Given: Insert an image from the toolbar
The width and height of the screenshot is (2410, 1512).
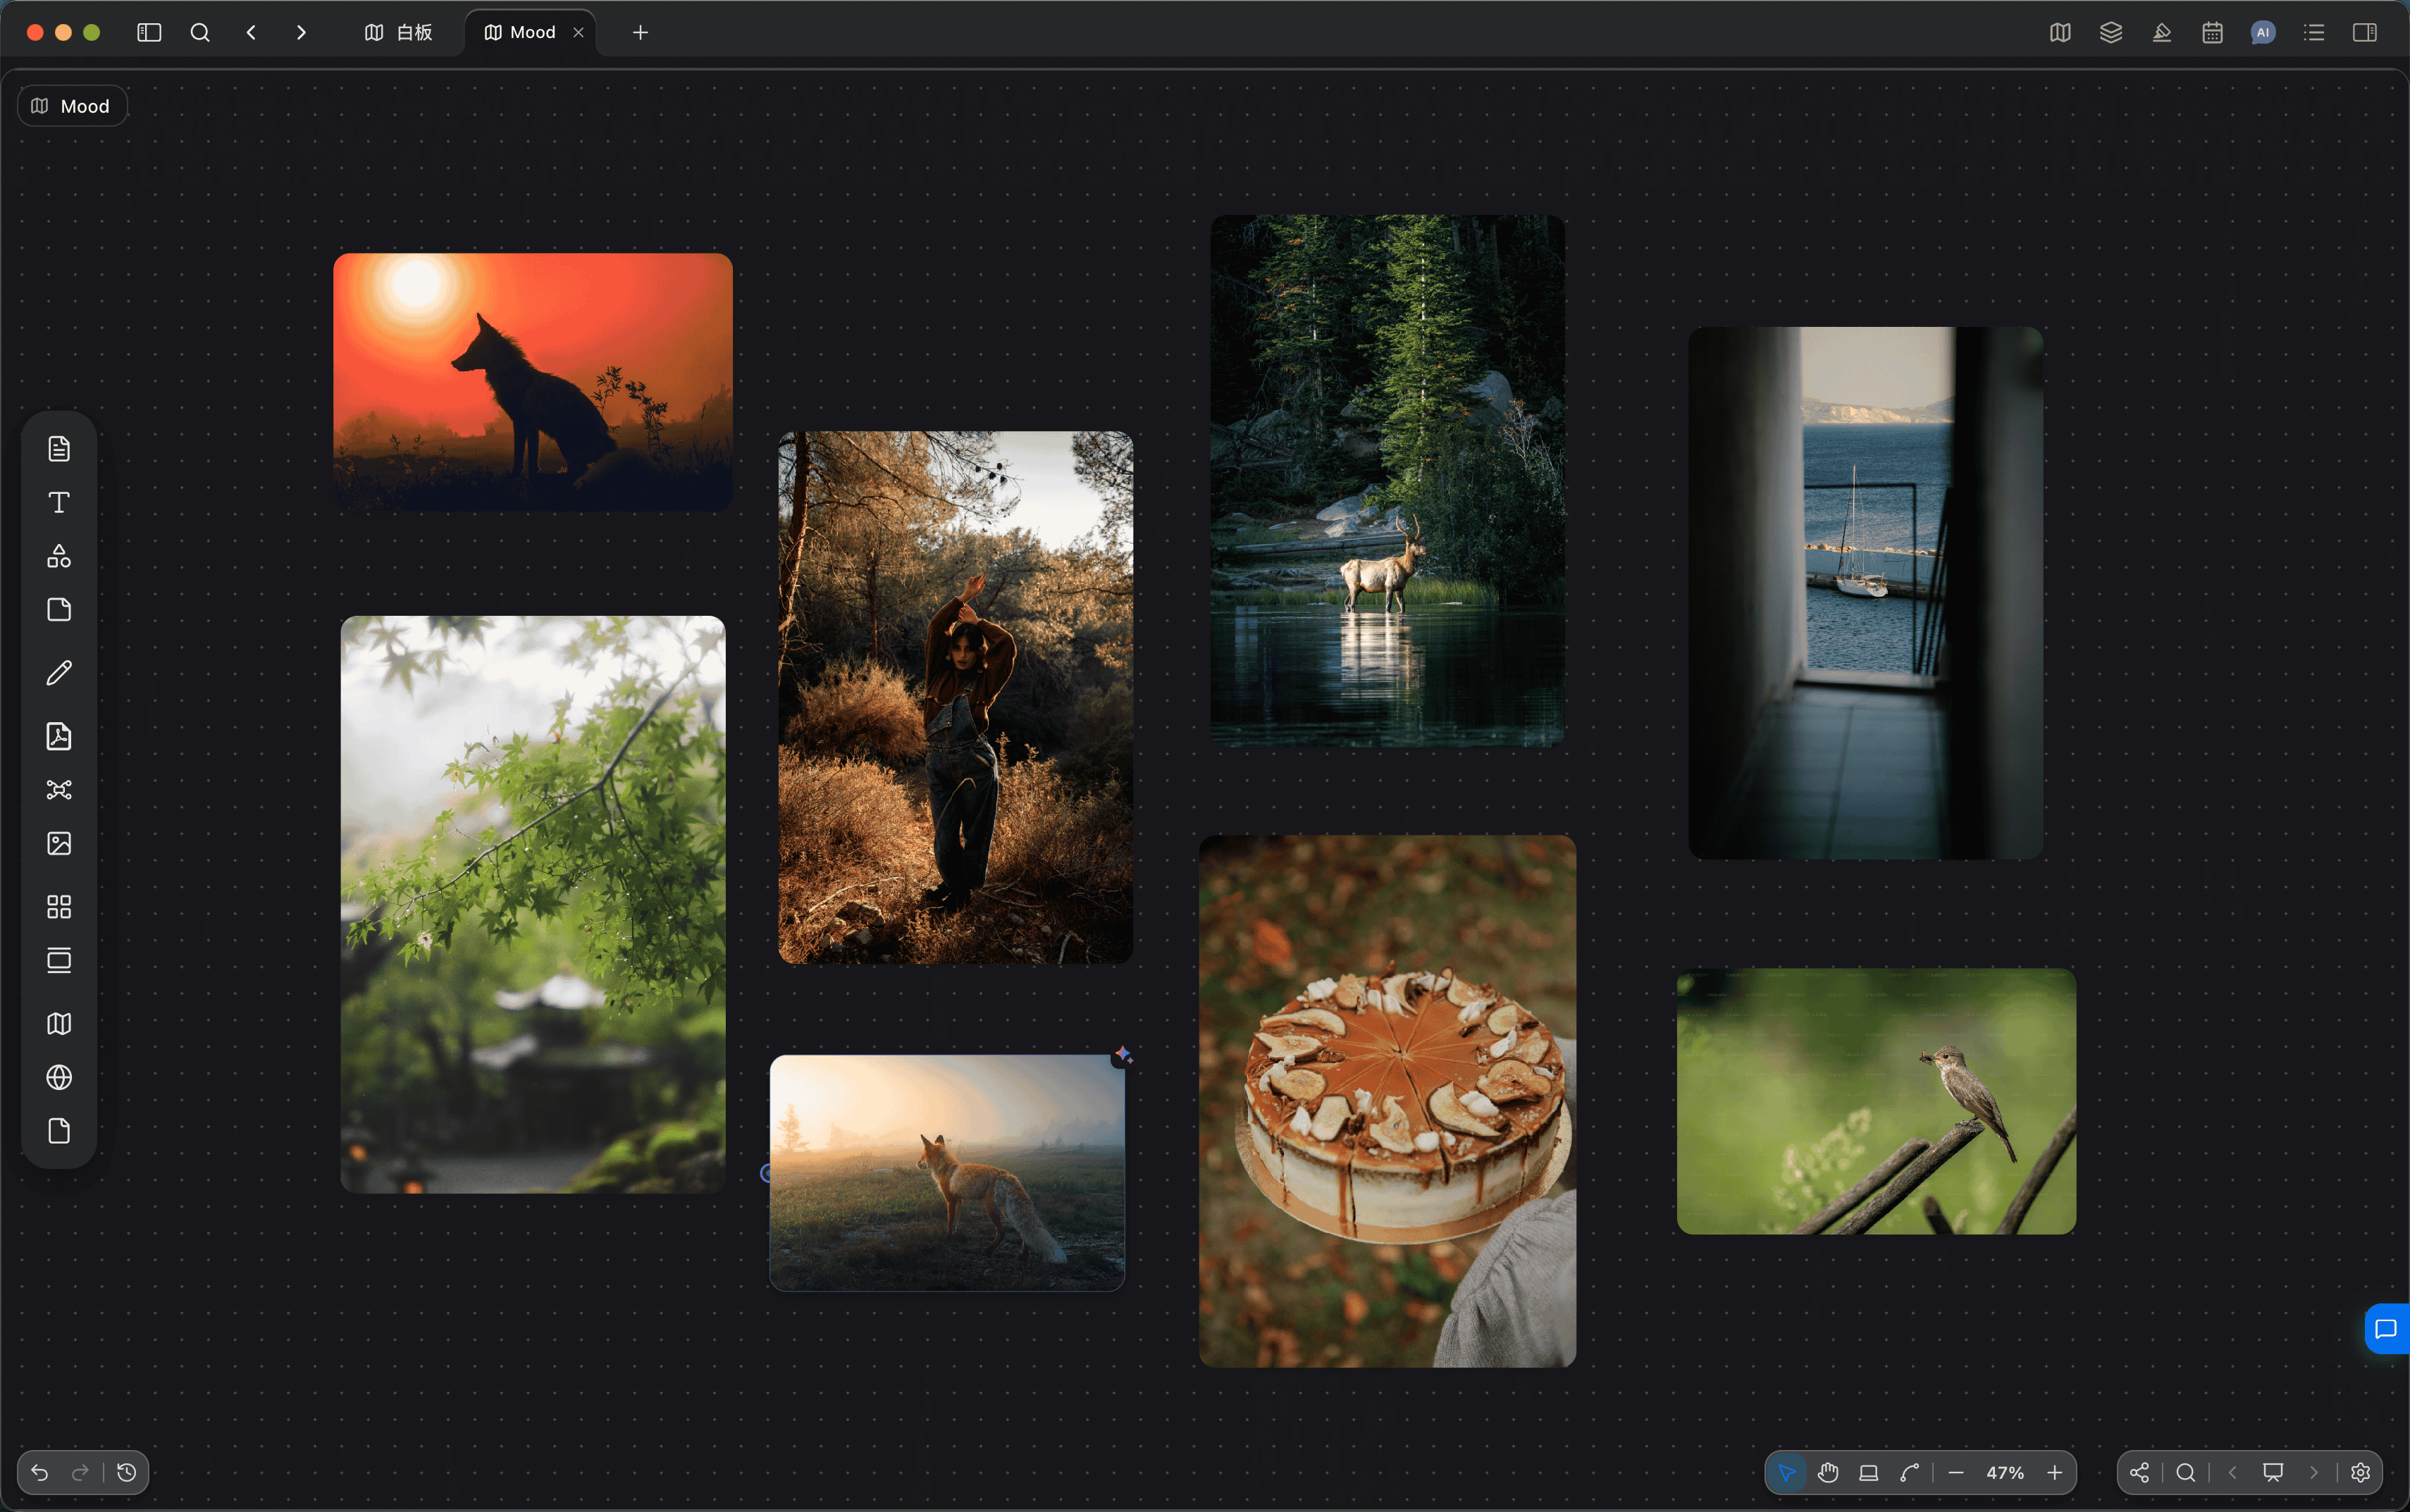Looking at the screenshot, I should coord(59,843).
